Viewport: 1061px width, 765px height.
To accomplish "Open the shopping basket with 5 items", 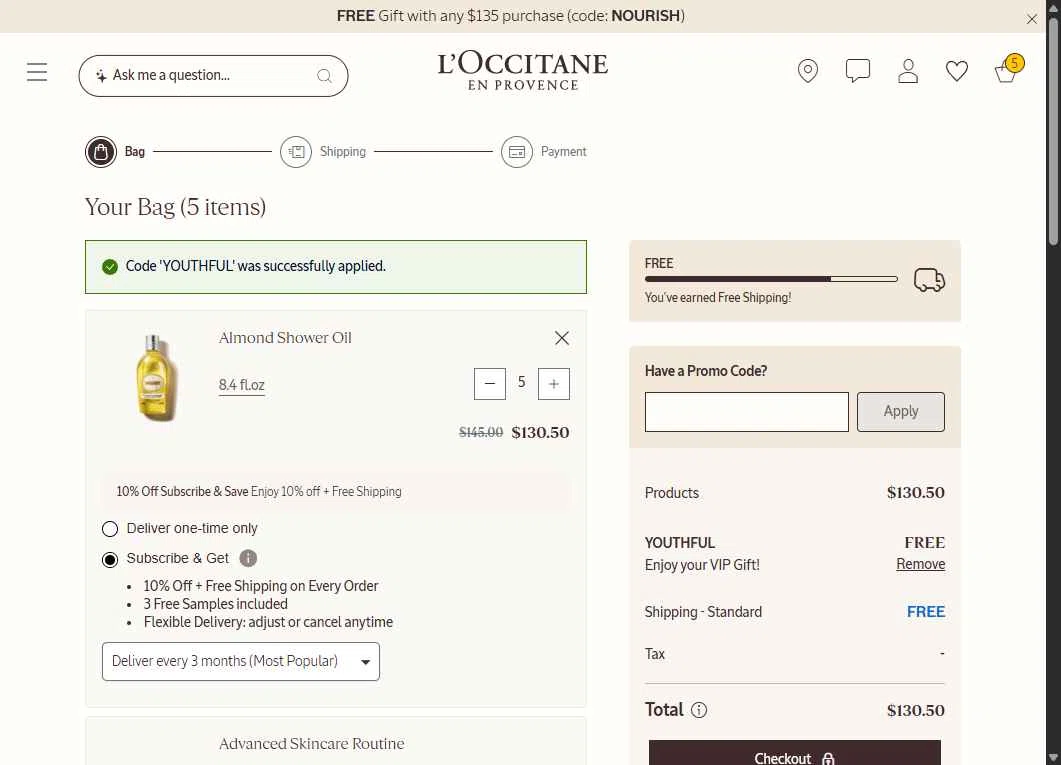I will tap(1008, 69).
